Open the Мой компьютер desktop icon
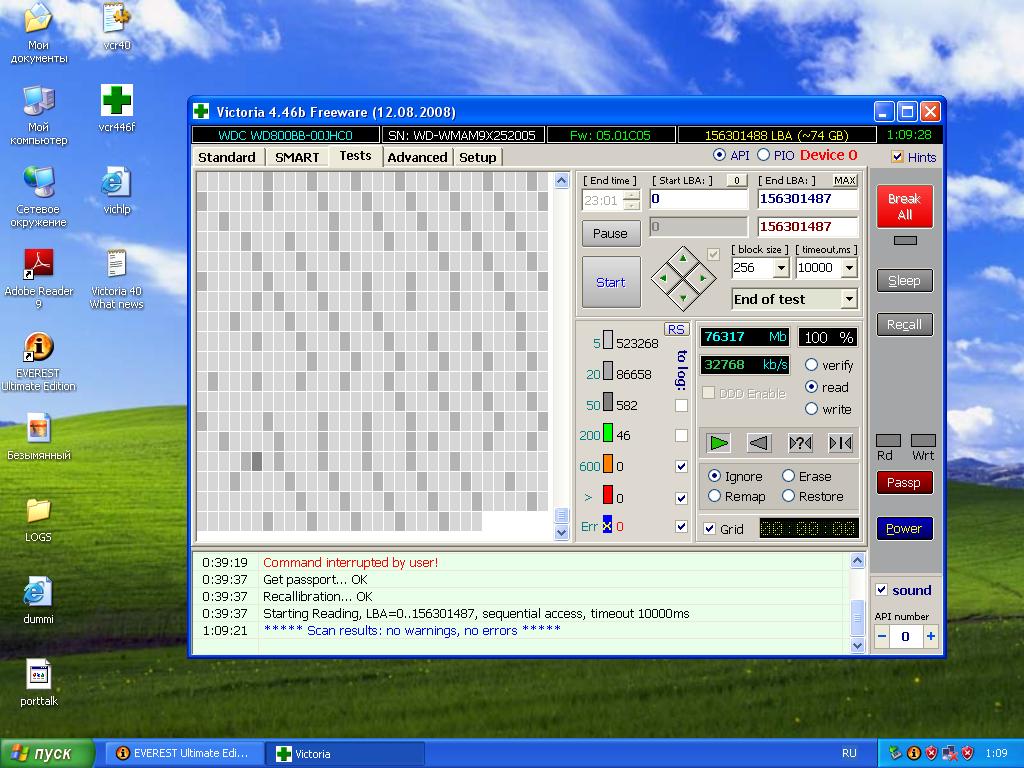This screenshot has height=768, width=1024. 39,114
